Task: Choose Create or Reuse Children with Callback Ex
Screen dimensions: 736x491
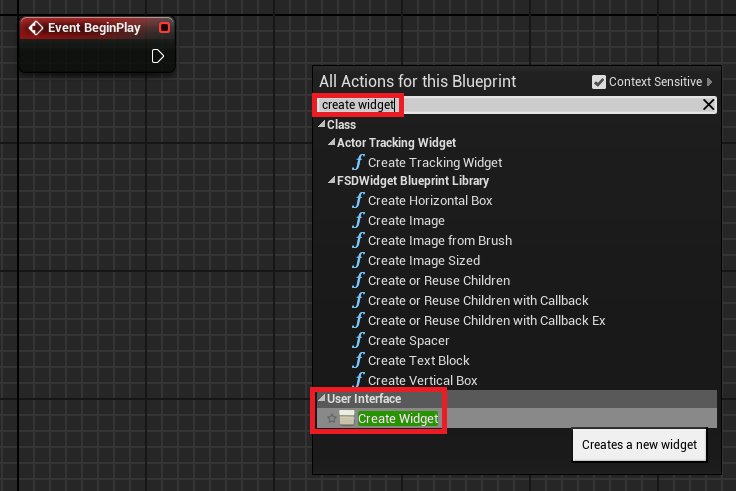Action: pyautogui.click(x=486, y=321)
